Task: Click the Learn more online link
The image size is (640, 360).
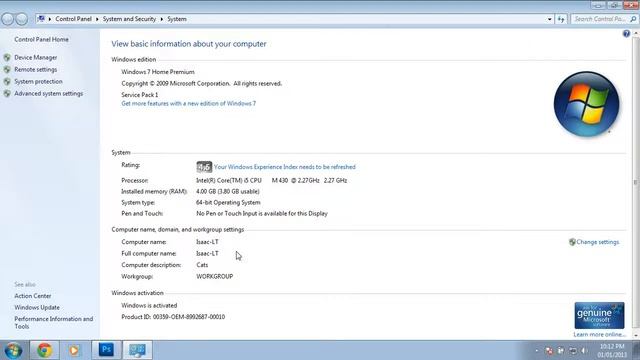Action: click(x=599, y=335)
